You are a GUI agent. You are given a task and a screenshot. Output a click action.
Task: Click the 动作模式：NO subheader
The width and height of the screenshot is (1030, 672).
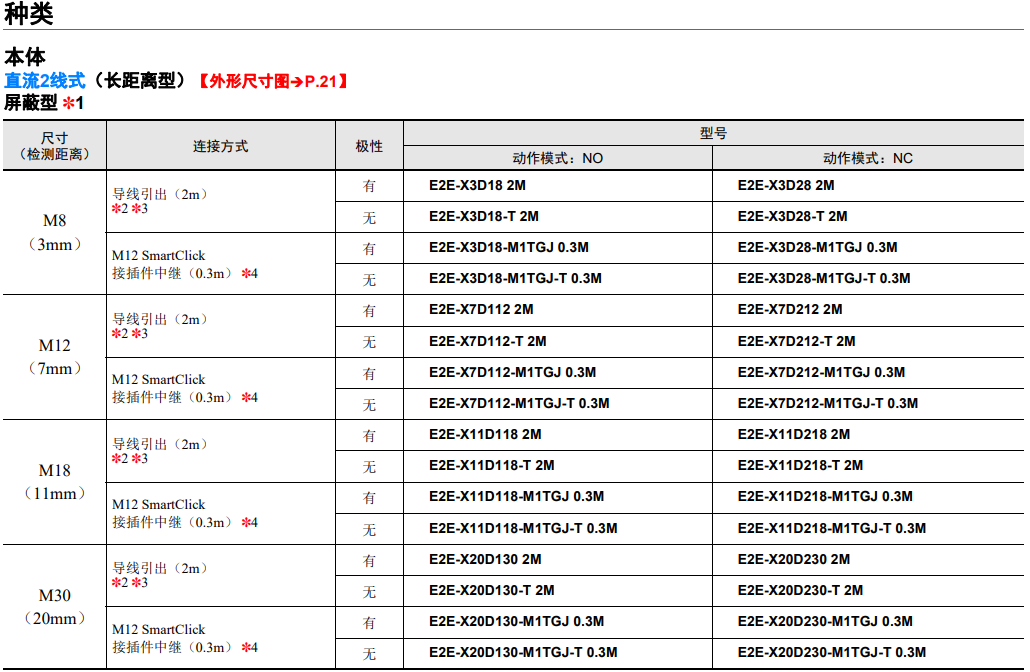(x=558, y=158)
